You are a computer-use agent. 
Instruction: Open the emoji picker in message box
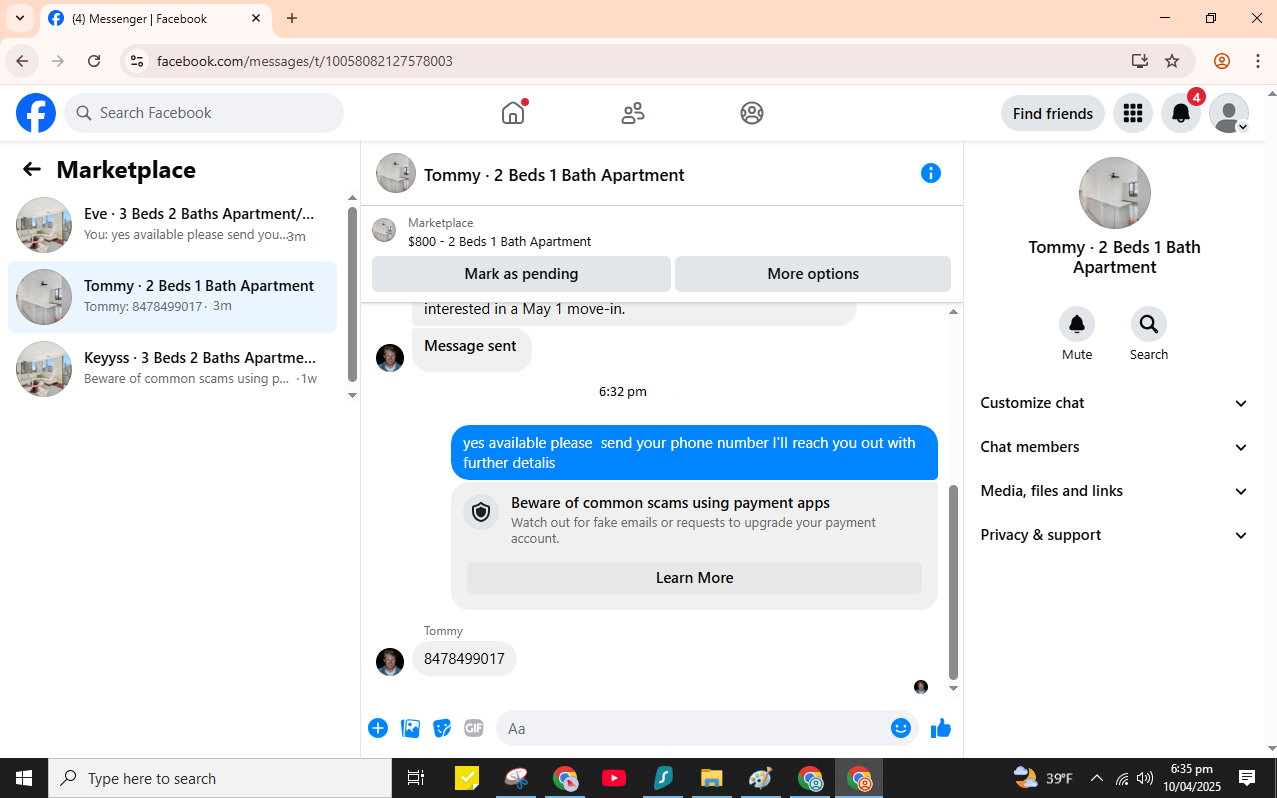(901, 728)
